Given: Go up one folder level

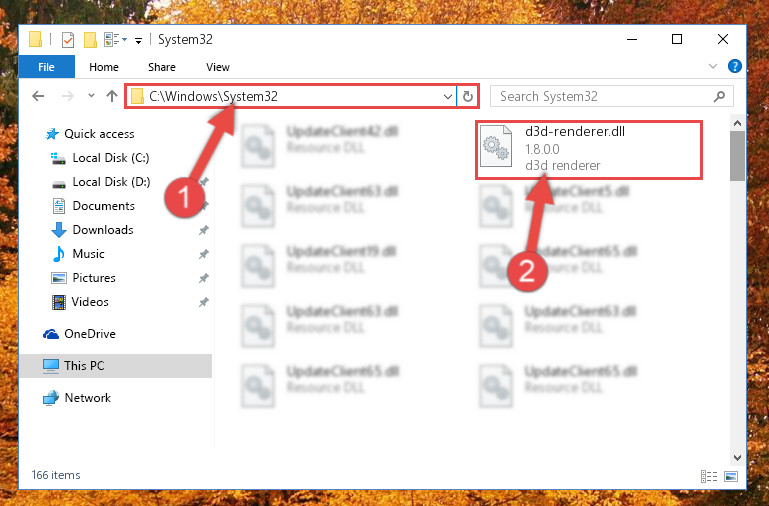Looking at the screenshot, I should pyautogui.click(x=112, y=96).
